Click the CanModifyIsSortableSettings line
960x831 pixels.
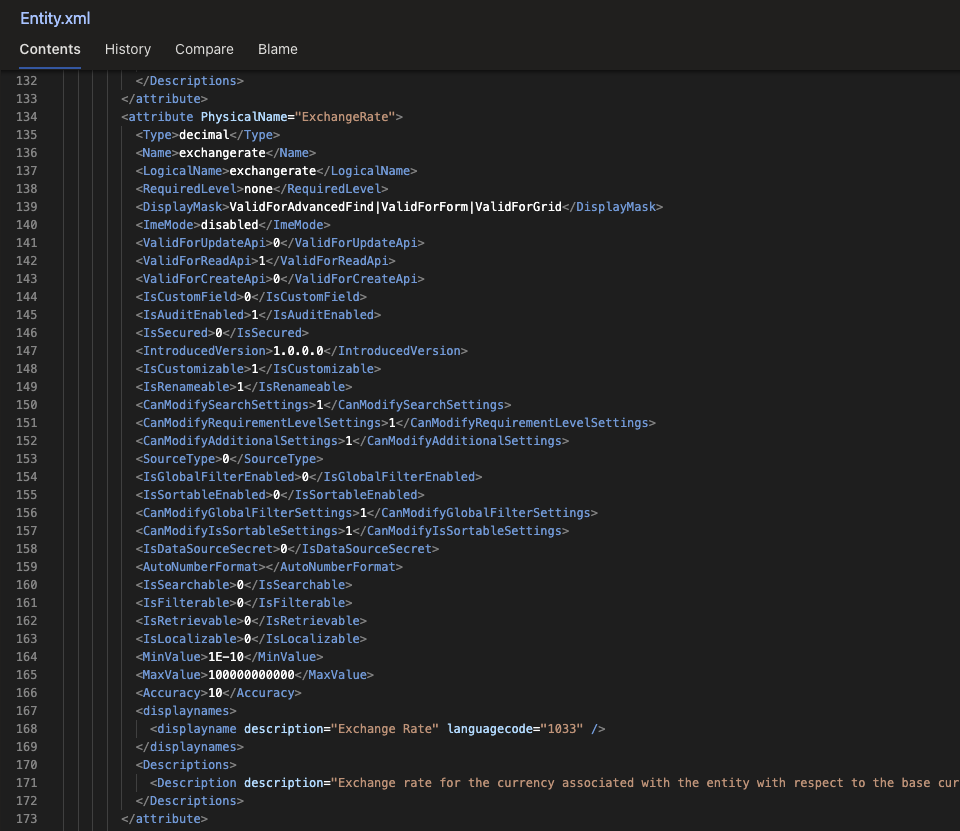click(352, 531)
